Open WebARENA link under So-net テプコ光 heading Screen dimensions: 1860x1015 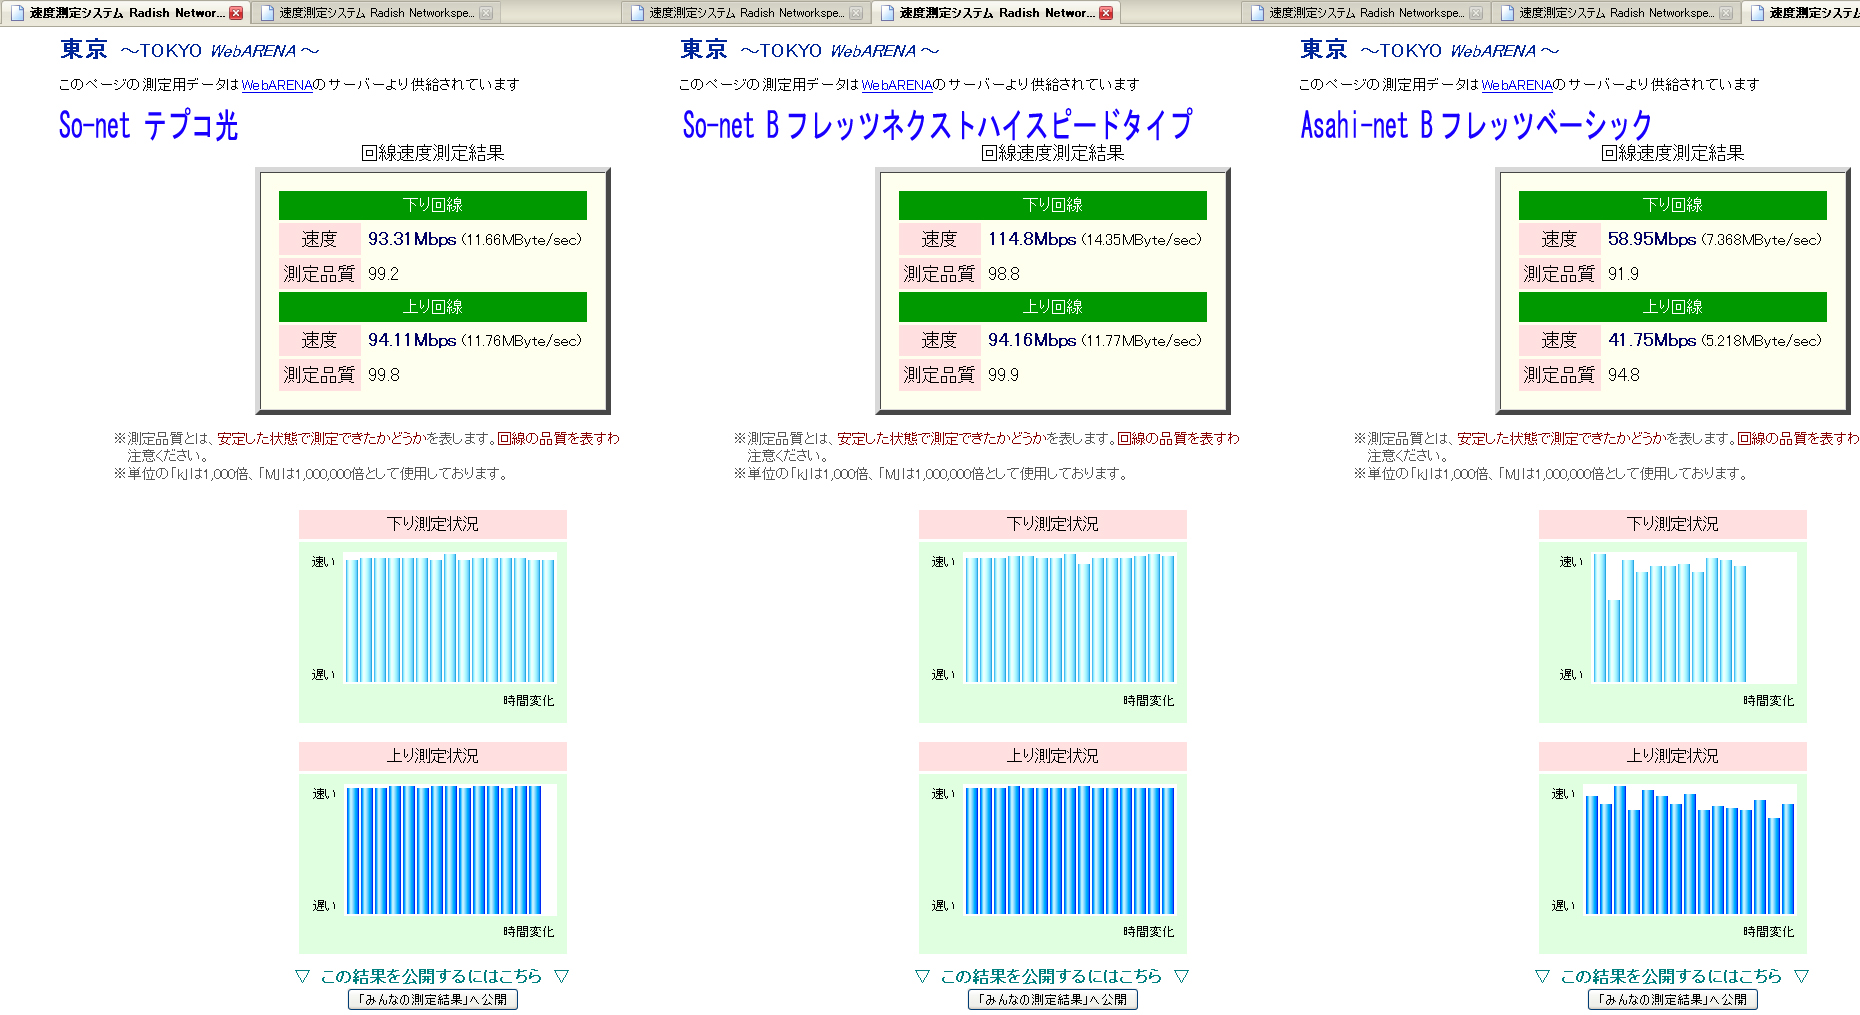[277, 85]
